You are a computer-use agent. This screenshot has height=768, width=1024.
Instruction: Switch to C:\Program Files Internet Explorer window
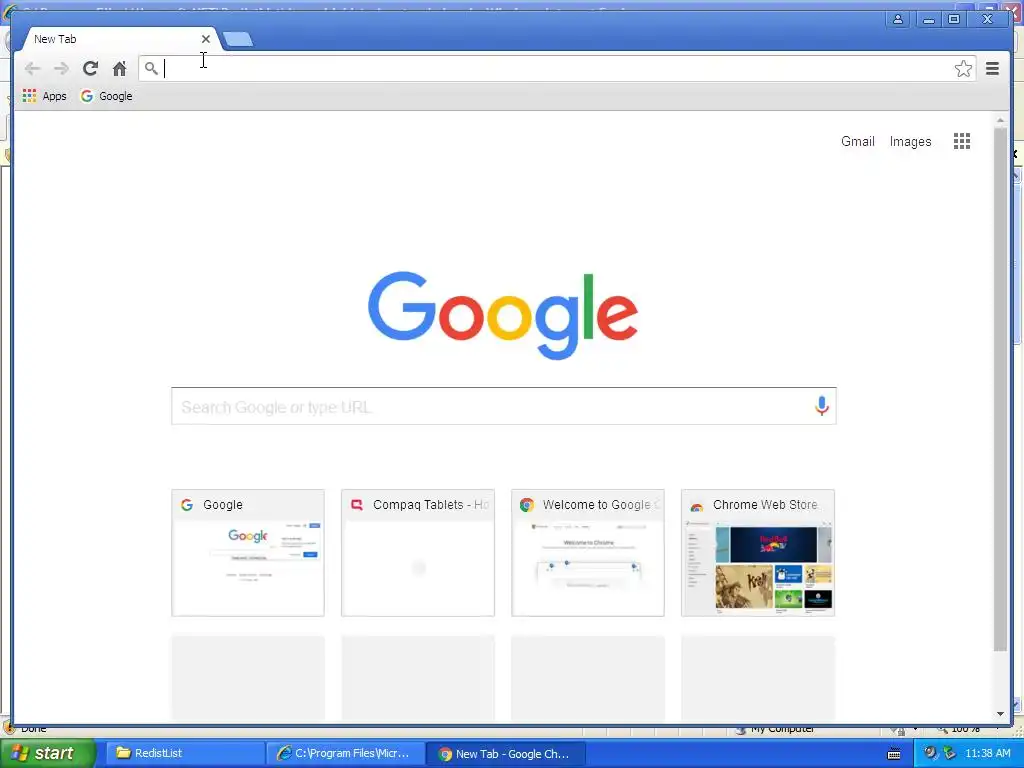[x=344, y=753]
